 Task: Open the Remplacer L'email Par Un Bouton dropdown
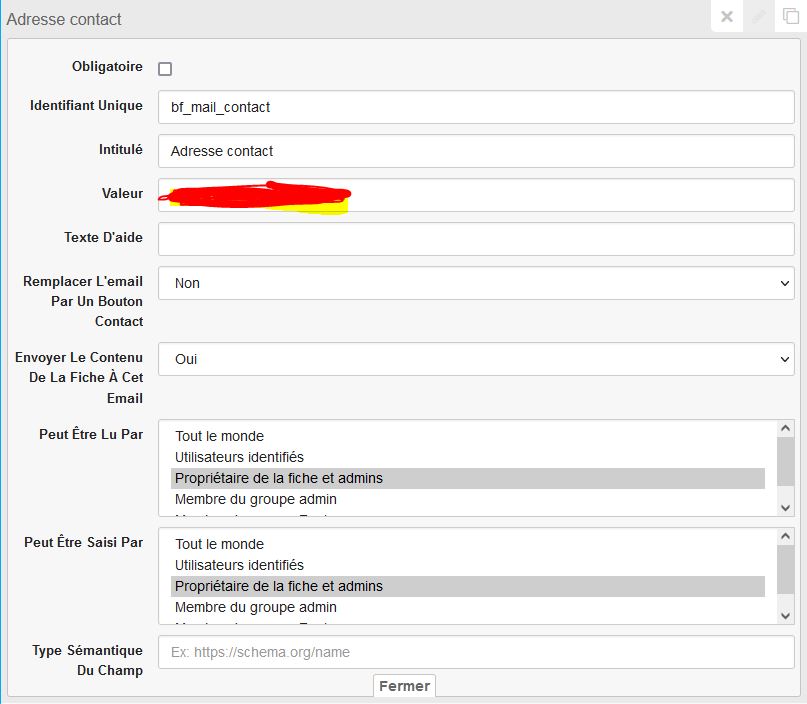tap(476, 283)
